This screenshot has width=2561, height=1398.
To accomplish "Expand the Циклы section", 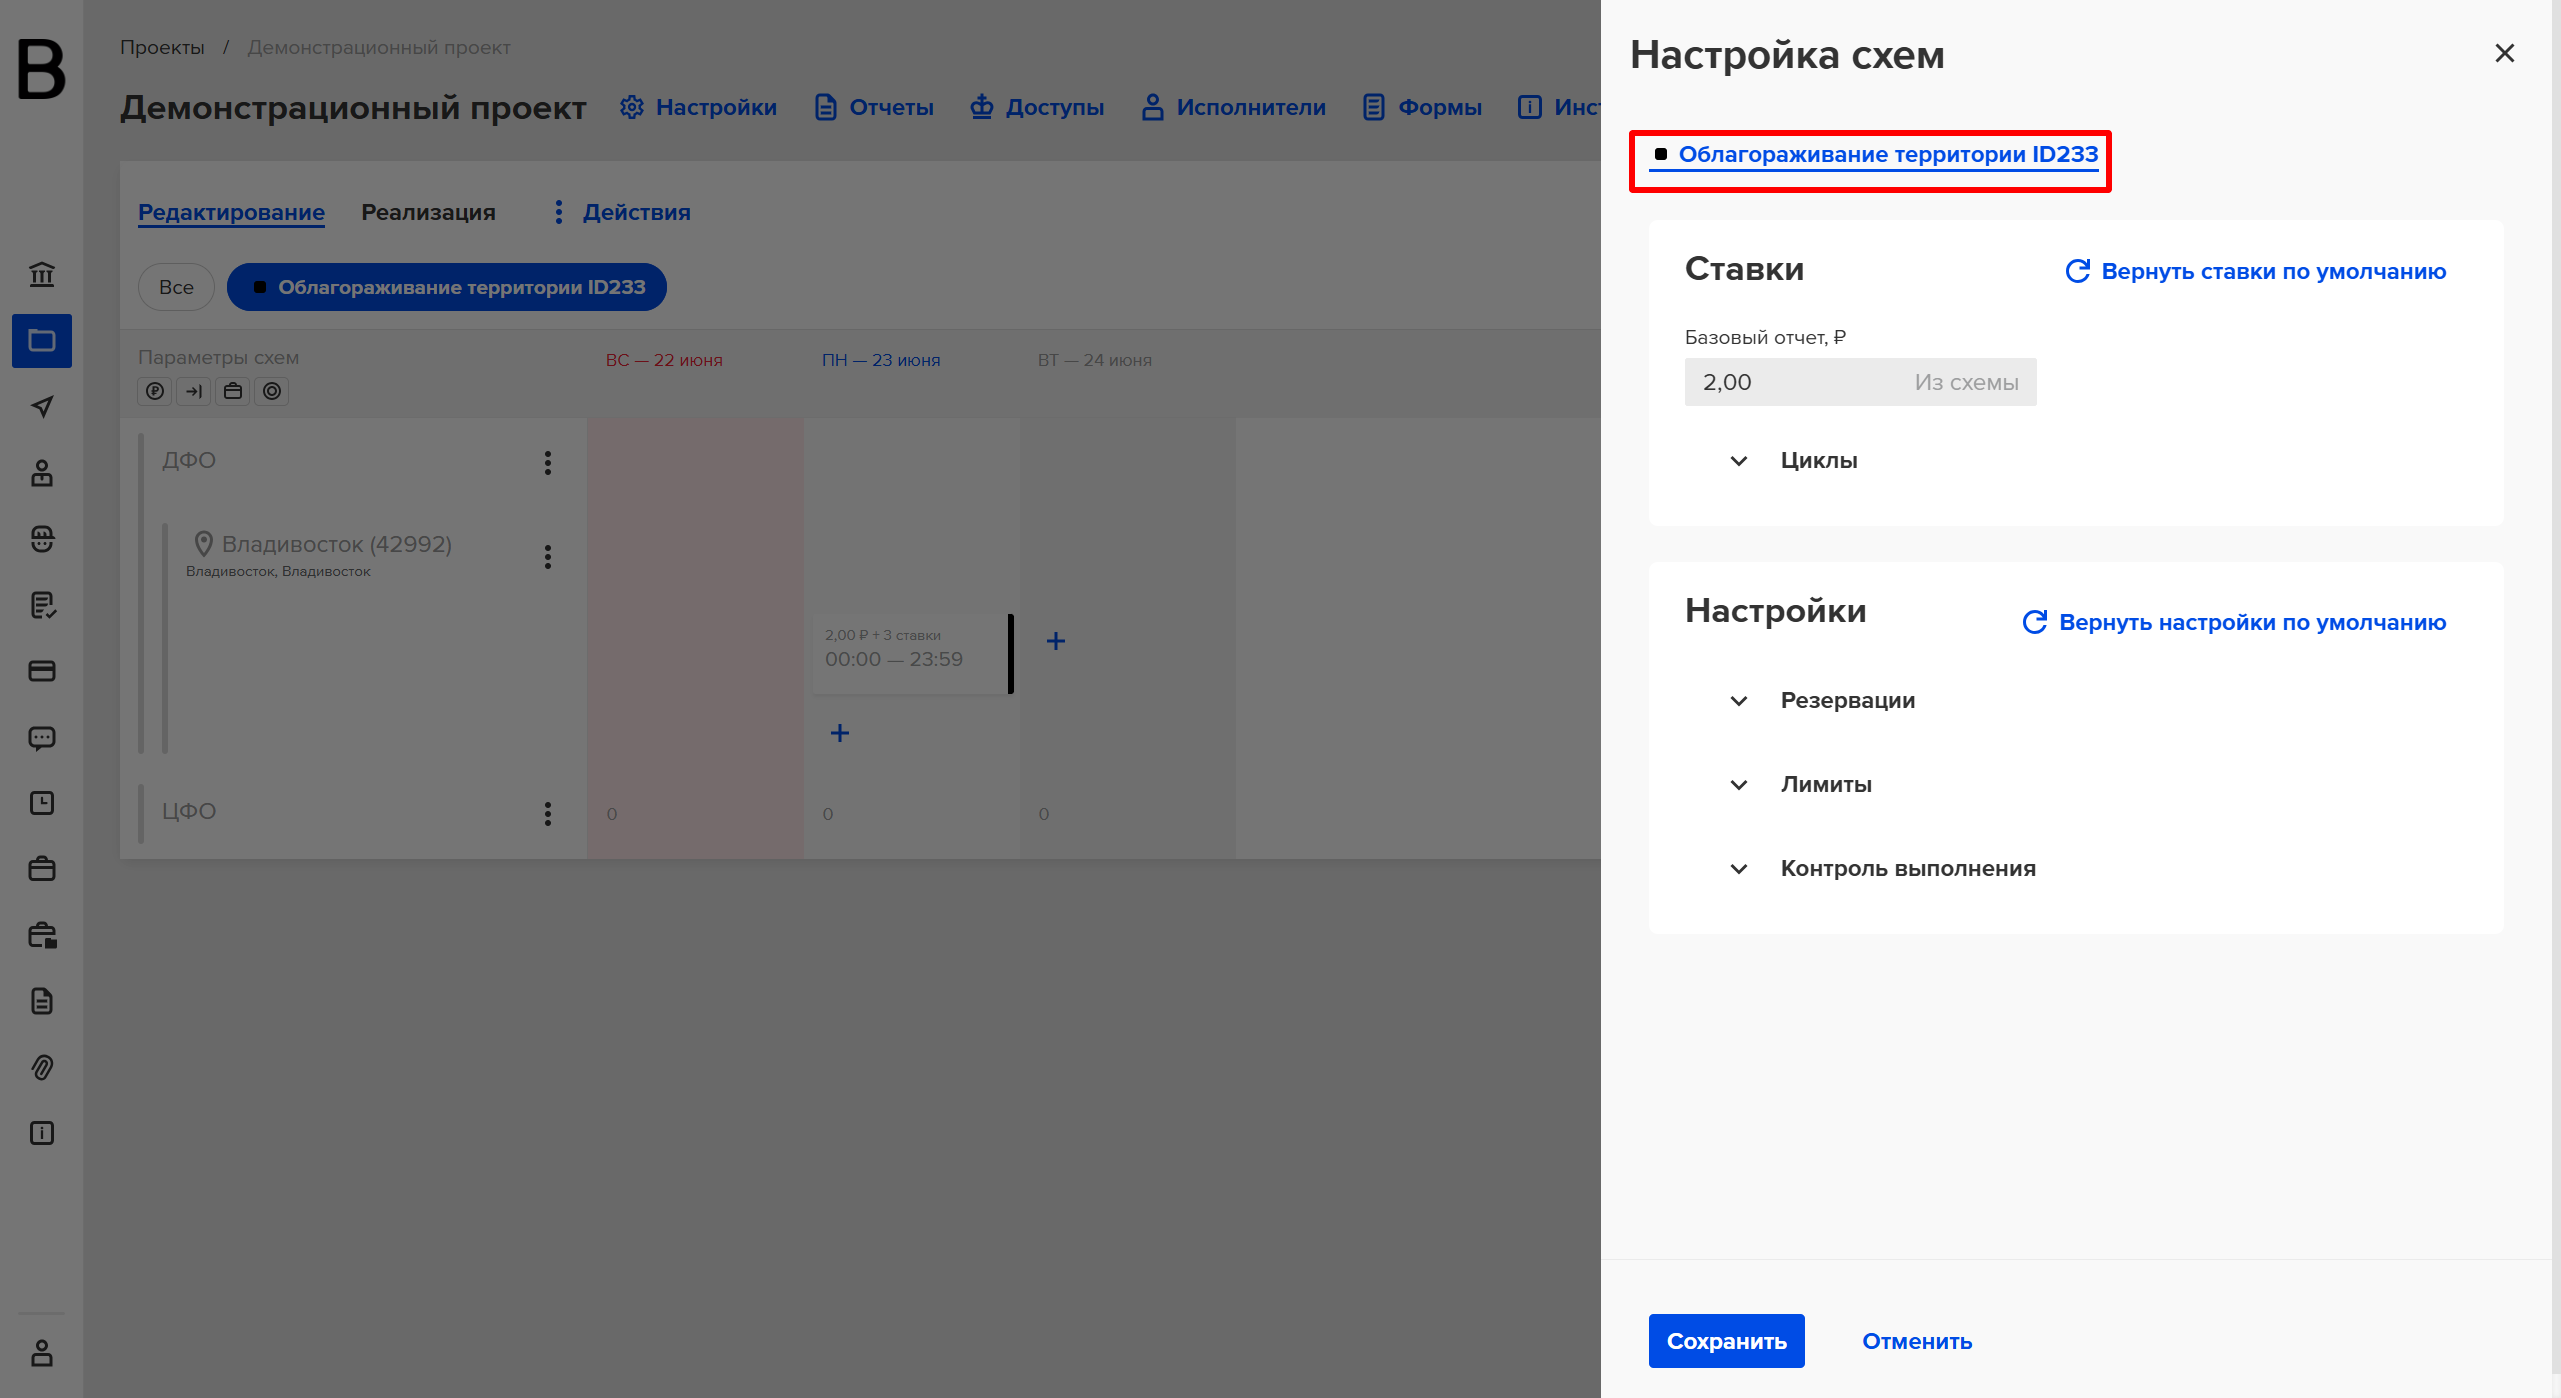I will [x=1793, y=461].
